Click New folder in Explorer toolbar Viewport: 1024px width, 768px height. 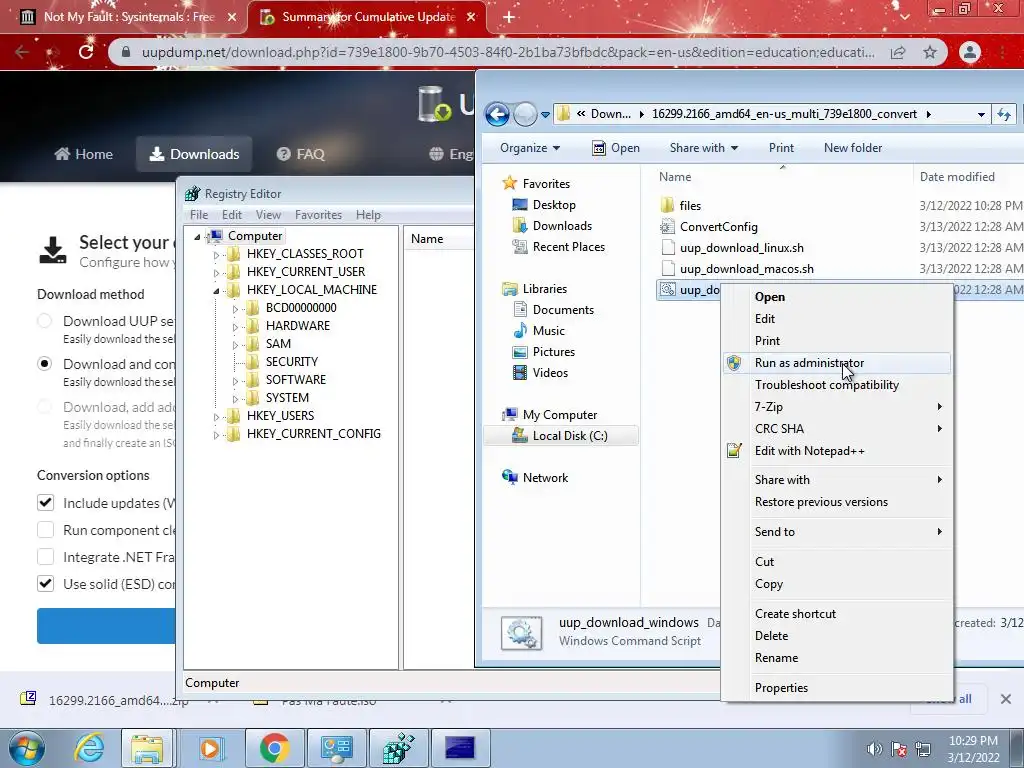point(853,148)
